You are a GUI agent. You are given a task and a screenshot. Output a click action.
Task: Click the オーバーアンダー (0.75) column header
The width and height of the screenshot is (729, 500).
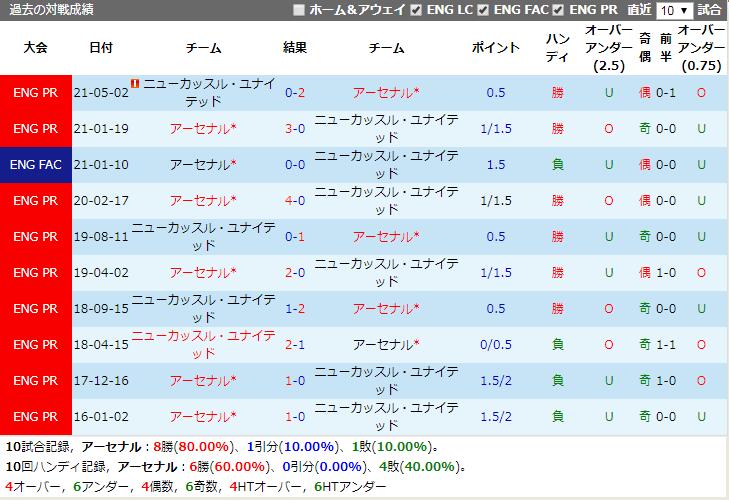pos(701,47)
